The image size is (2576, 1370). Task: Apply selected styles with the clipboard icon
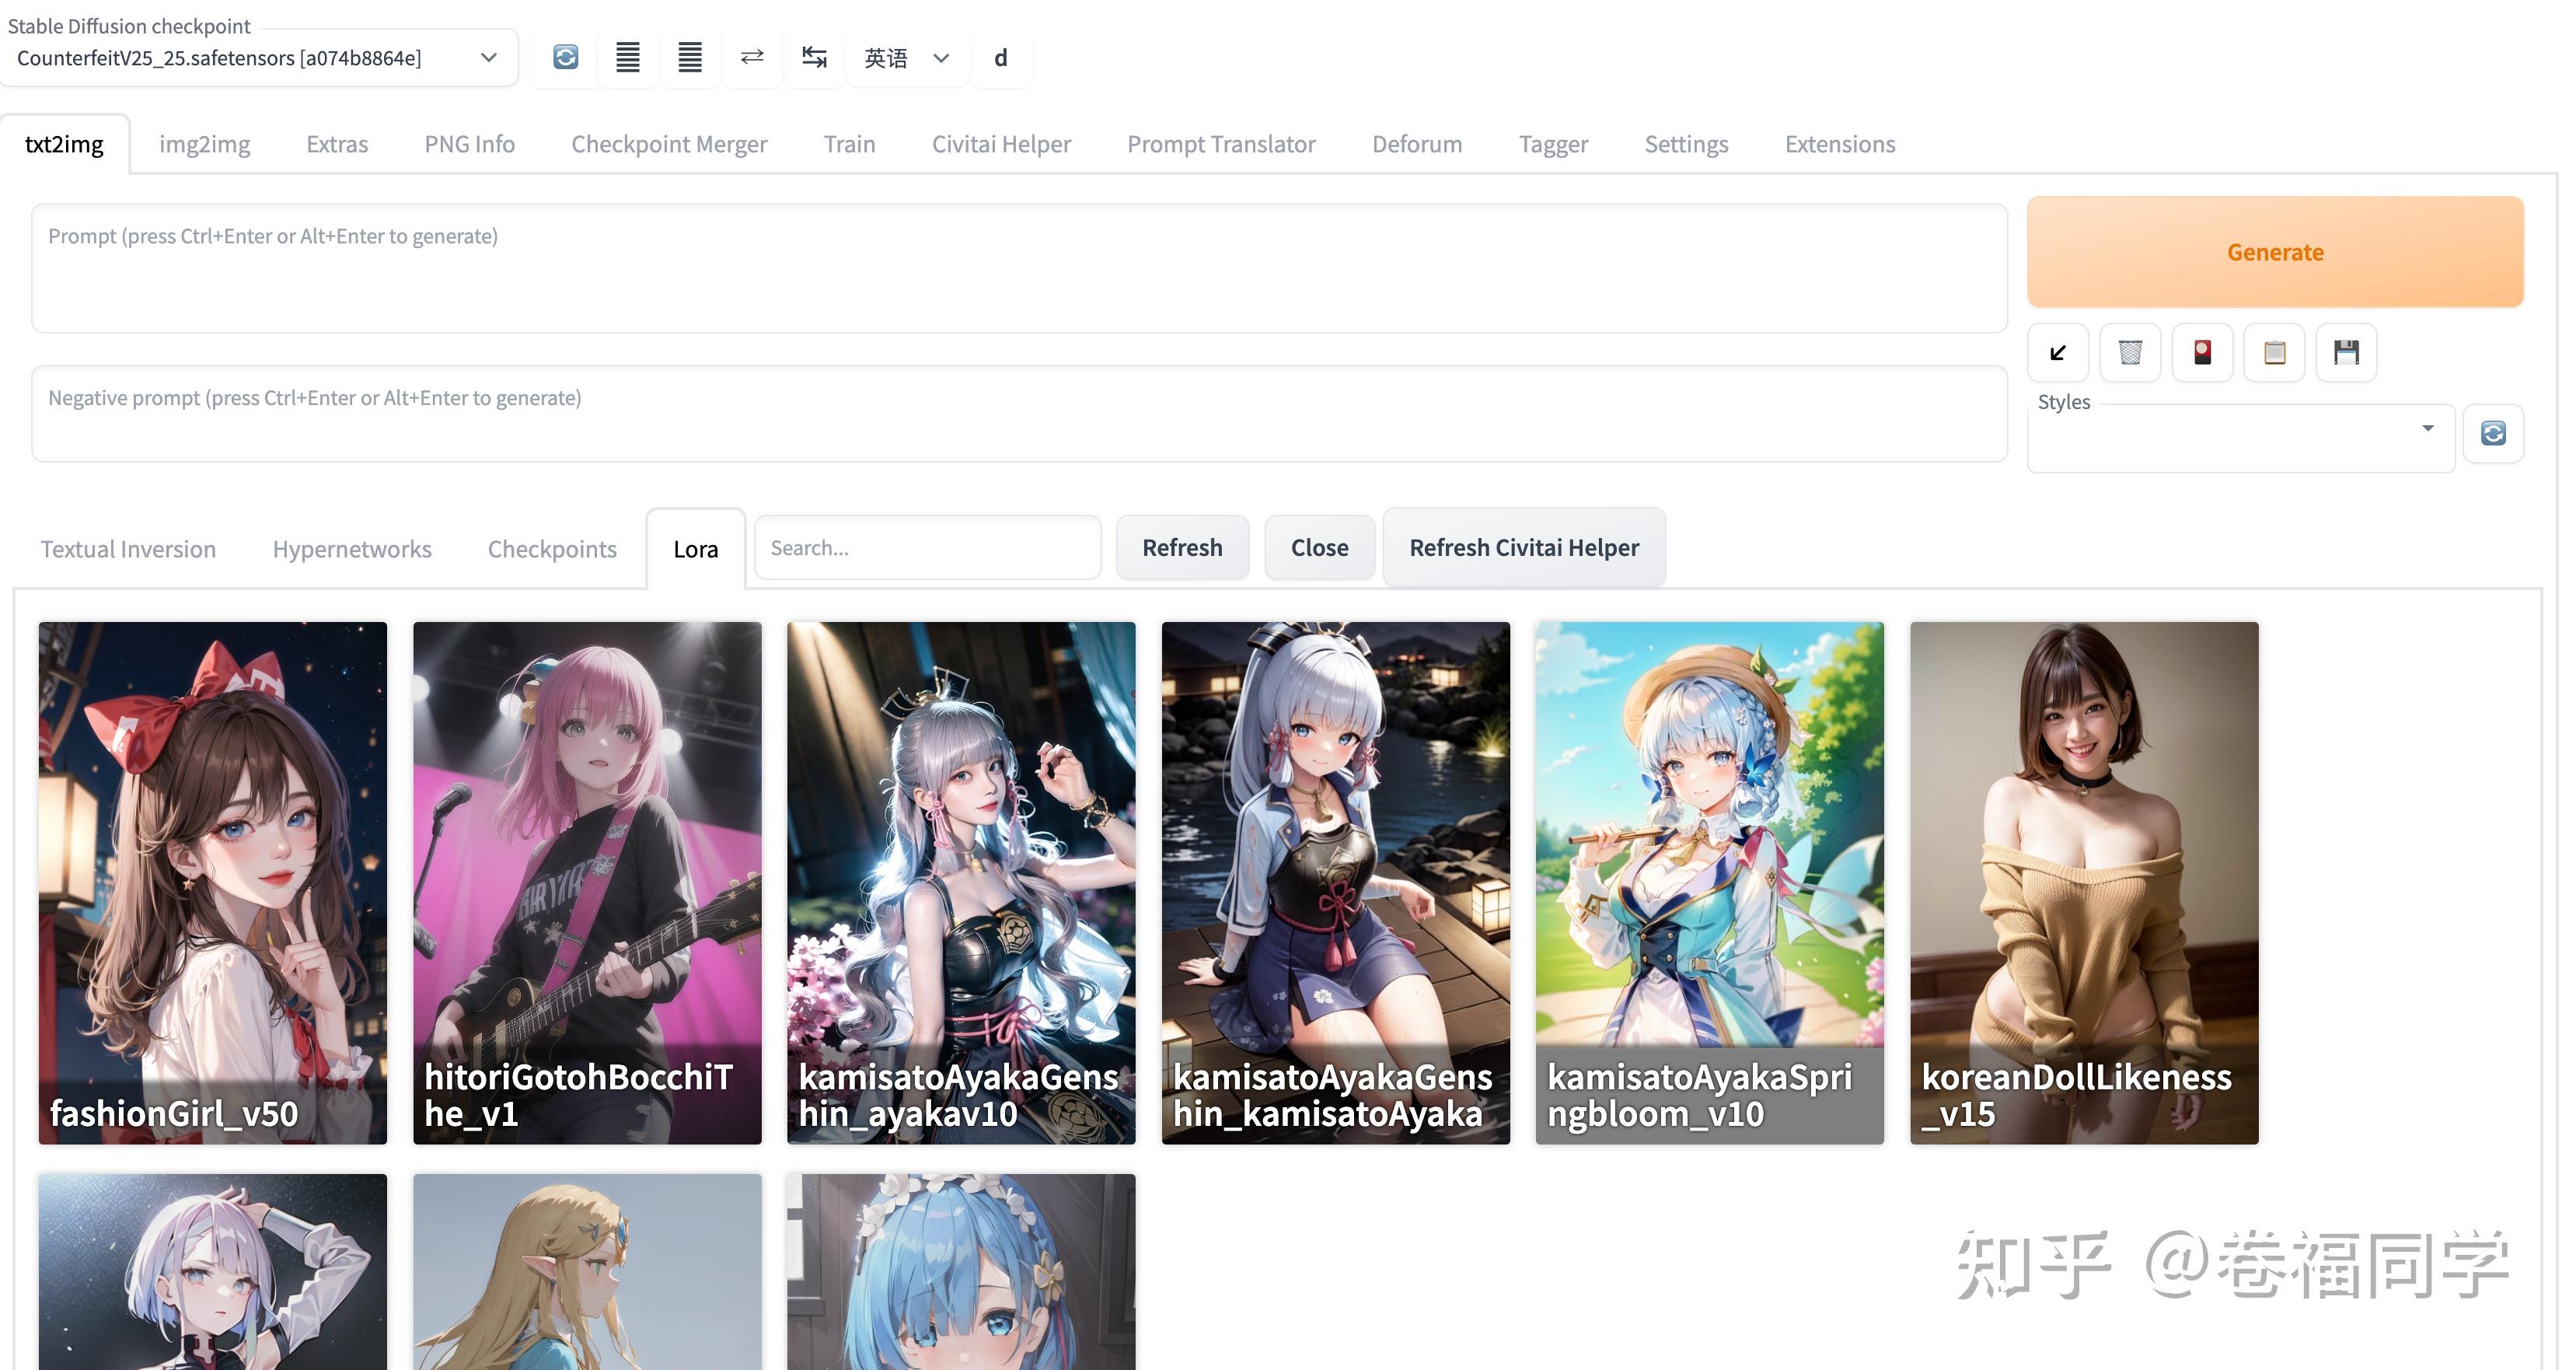click(x=2274, y=353)
